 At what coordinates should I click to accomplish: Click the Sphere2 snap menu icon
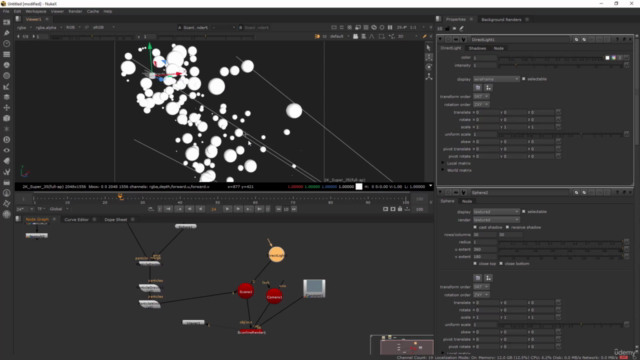point(488,278)
